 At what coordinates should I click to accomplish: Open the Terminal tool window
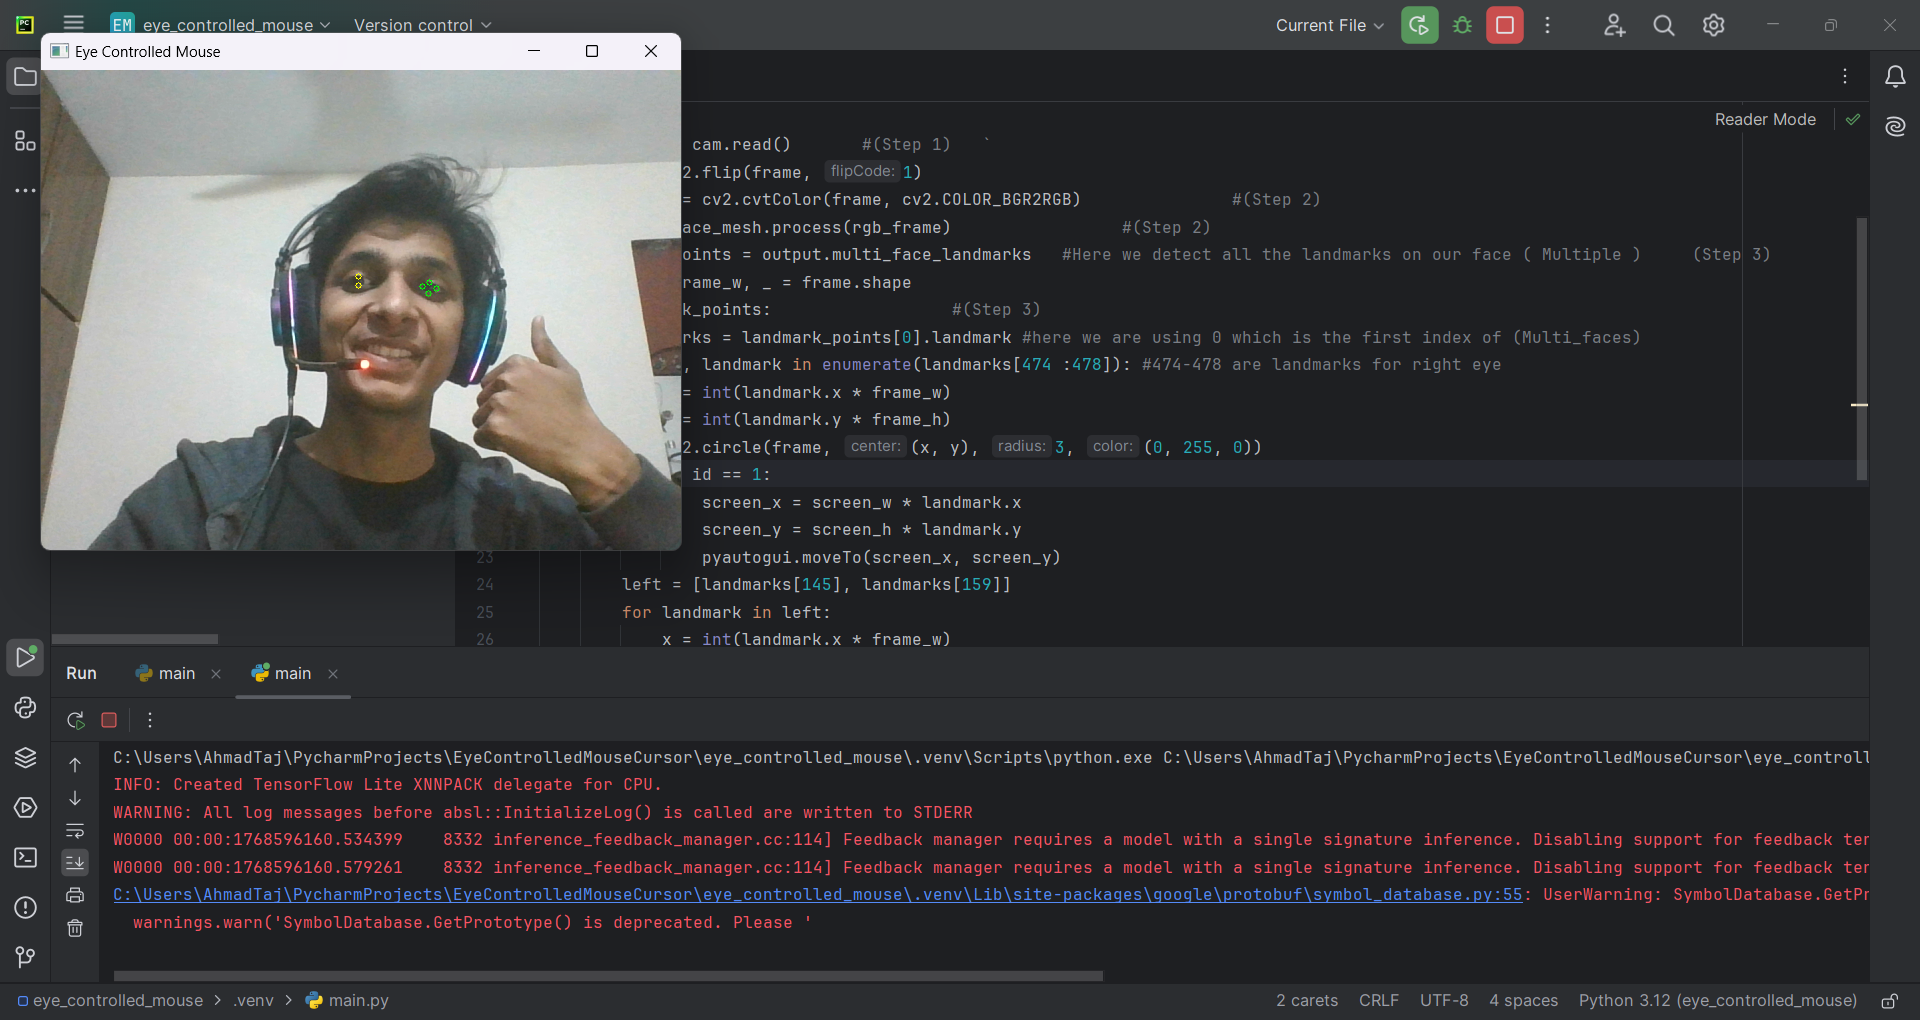click(25, 858)
